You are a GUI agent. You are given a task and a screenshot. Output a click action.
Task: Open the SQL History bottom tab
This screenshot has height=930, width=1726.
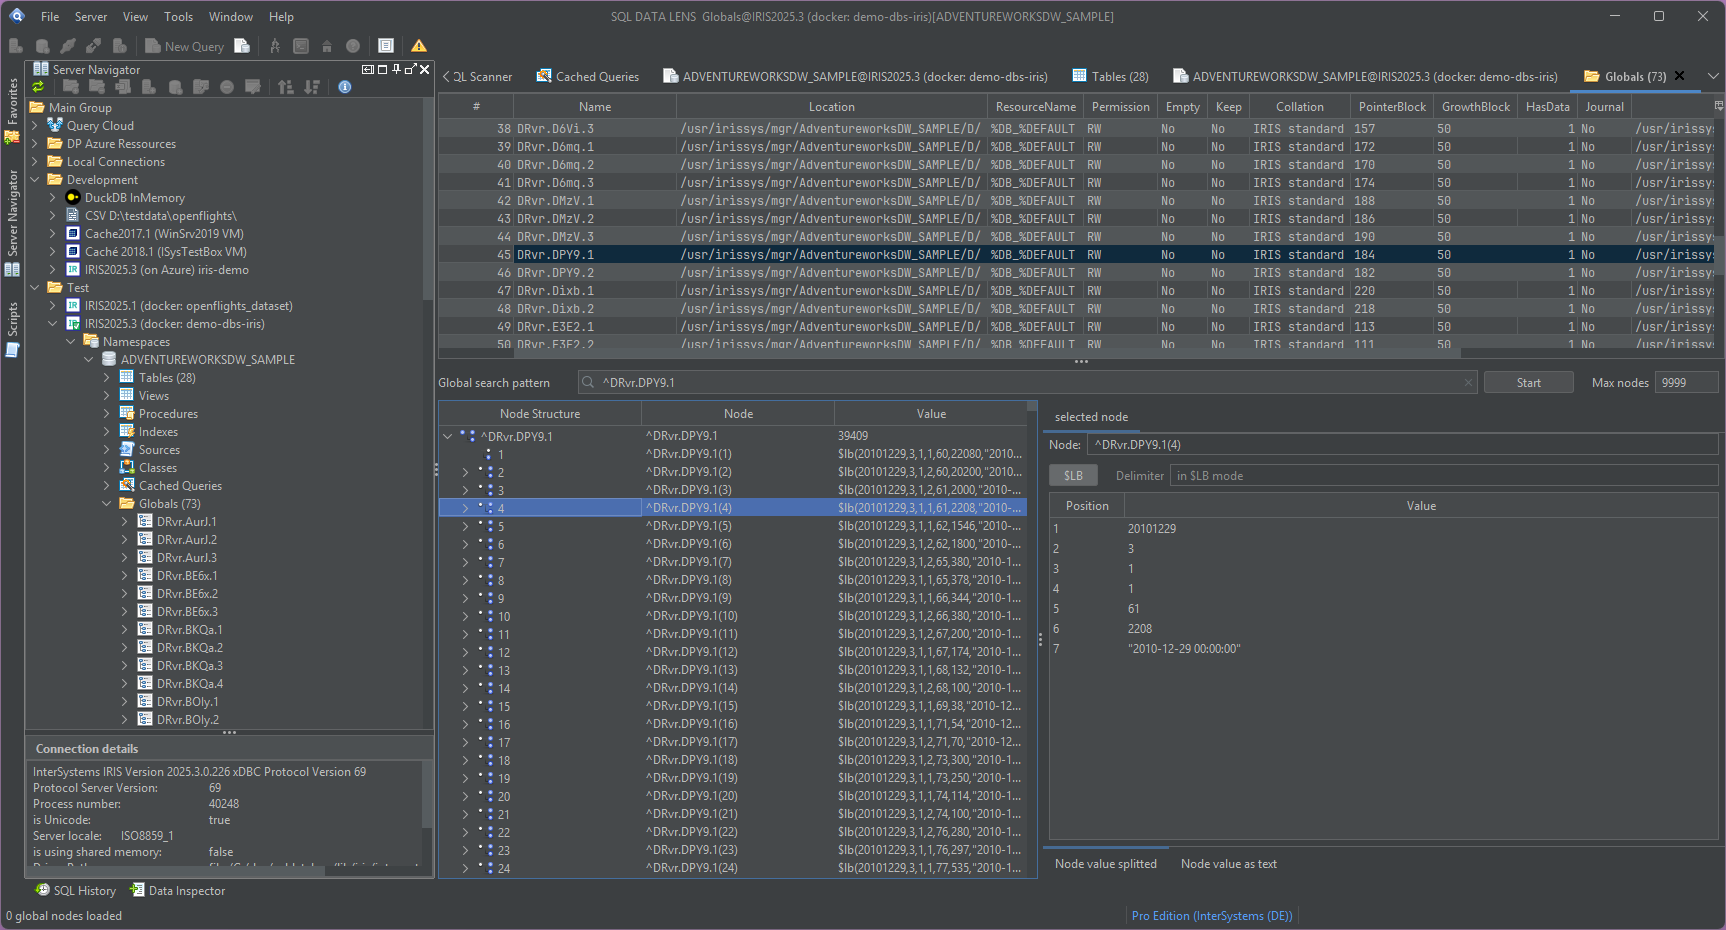tap(75, 891)
